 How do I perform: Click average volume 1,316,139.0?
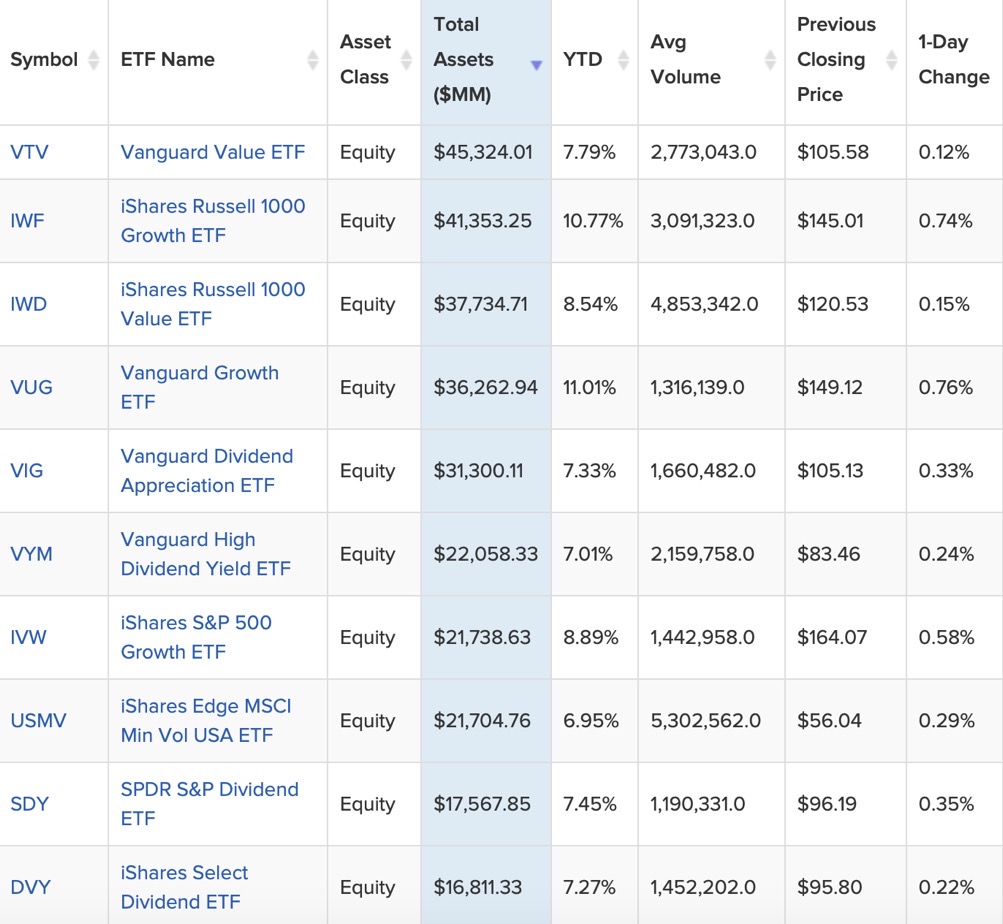(697, 387)
